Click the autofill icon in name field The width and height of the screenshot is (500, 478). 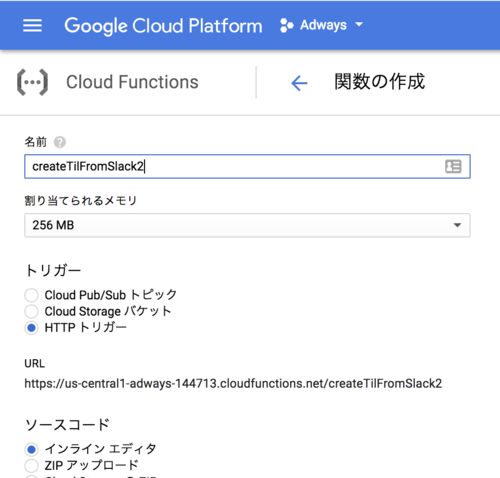click(x=453, y=166)
